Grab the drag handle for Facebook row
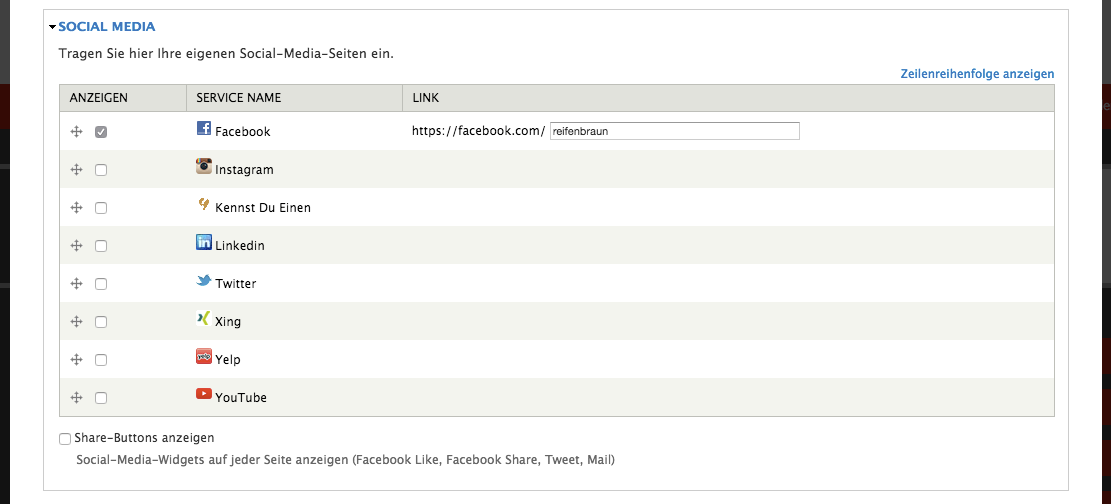Screen dimensions: 1111x504 pyautogui.click(x=76, y=132)
